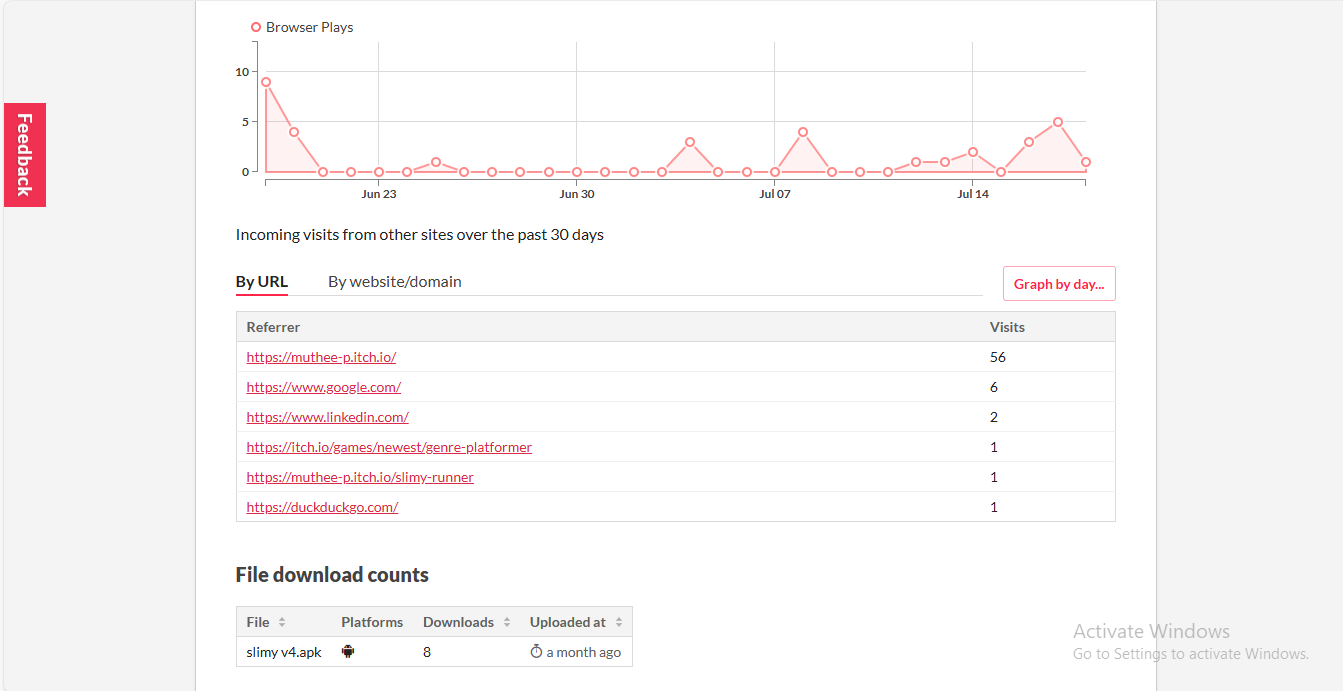Switch to the By URL tab
The image size is (1343, 691).
point(262,282)
